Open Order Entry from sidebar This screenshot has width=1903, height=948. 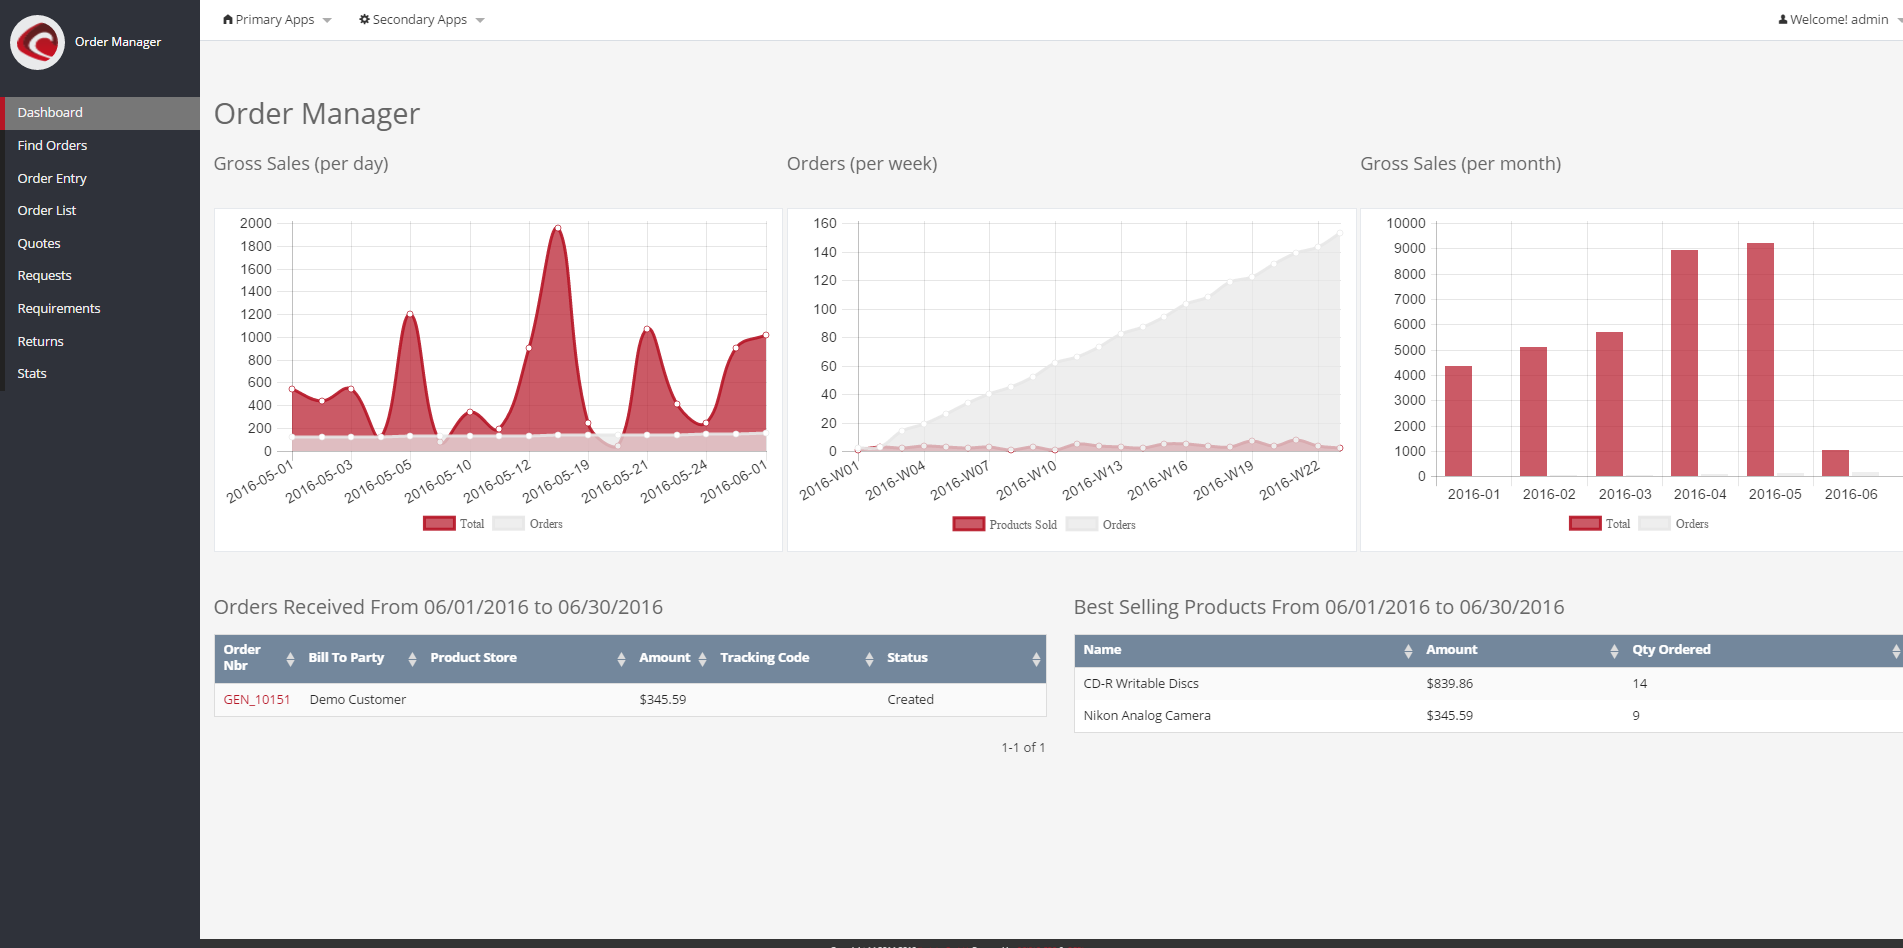[52, 179]
